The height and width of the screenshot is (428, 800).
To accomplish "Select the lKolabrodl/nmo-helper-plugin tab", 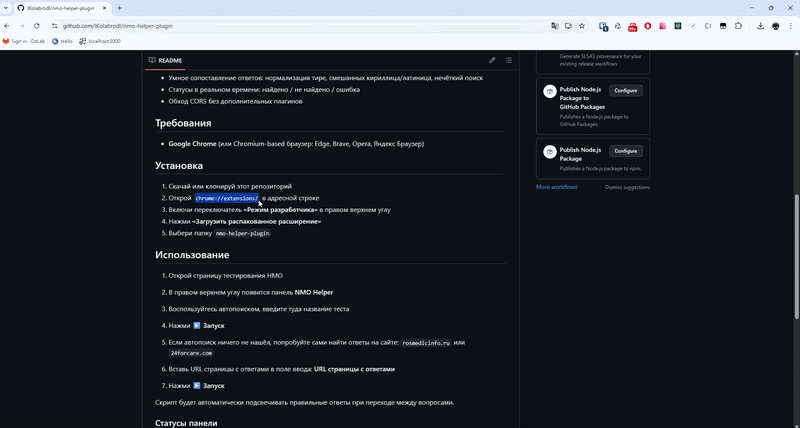I will click(x=63, y=9).
